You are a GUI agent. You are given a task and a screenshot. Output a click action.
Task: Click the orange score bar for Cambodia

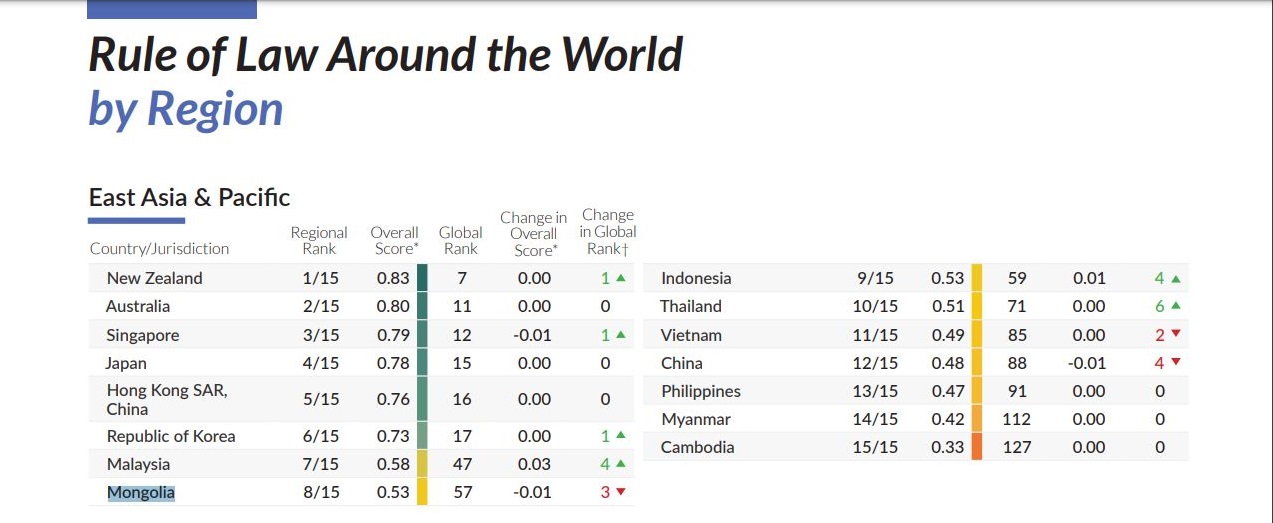click(977, 447)
